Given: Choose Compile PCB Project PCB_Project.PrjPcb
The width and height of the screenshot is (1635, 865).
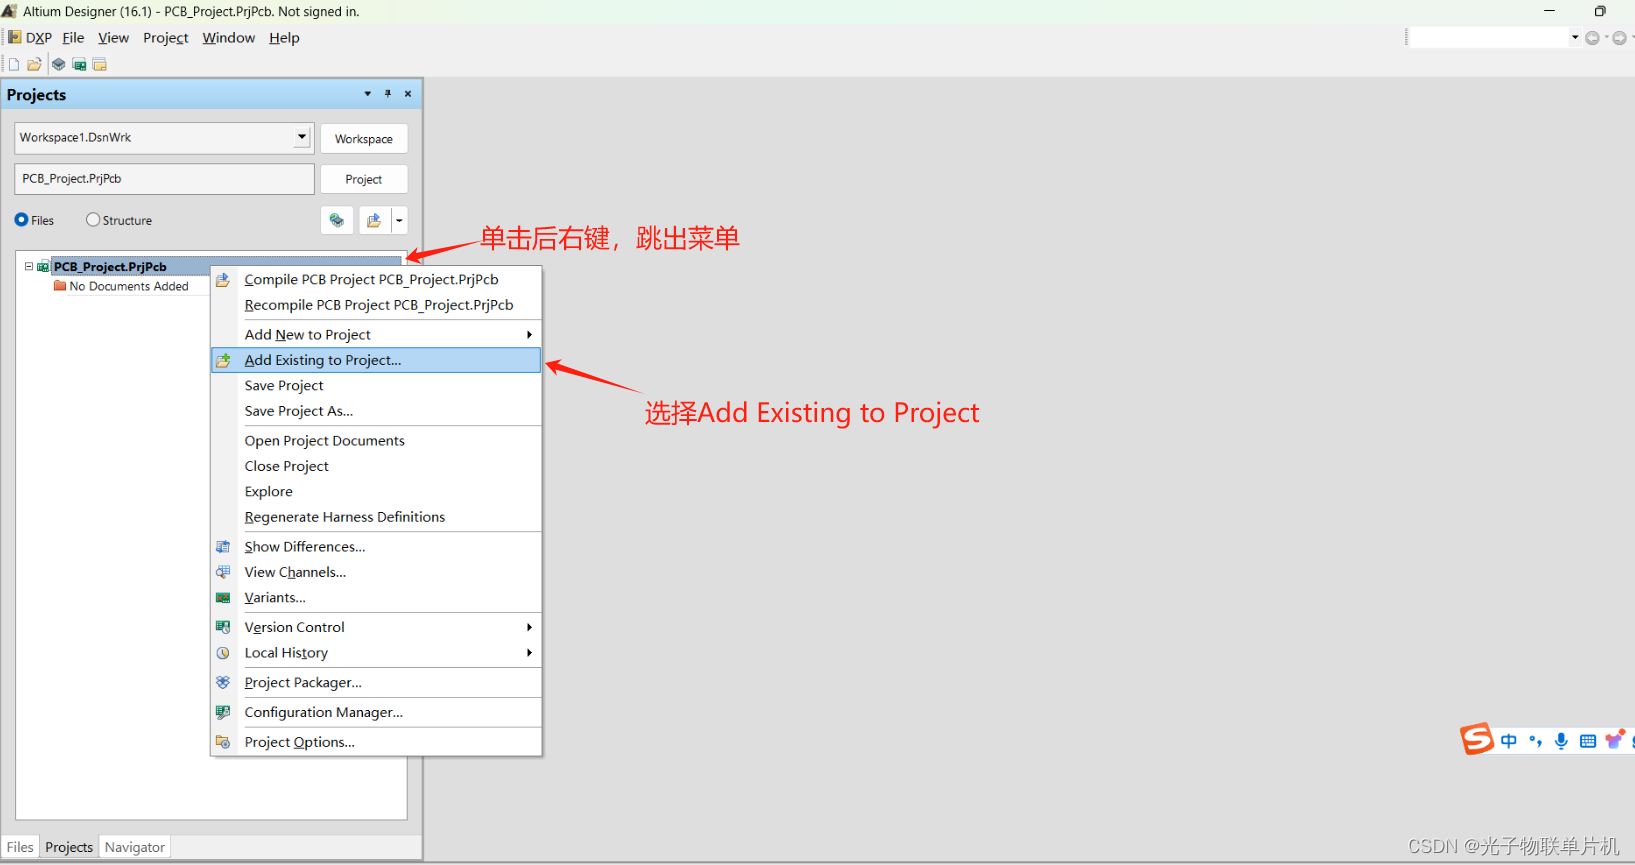Looking at the screenshot, I should click(376, 280).
